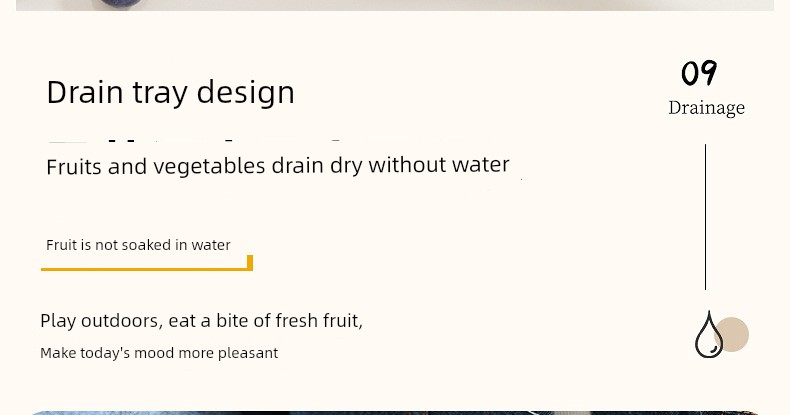The height and width of the screenshot is (415, 790).
Task: Click the water drop outline icon
Action: pyautogui.click(x=708, y=336)
